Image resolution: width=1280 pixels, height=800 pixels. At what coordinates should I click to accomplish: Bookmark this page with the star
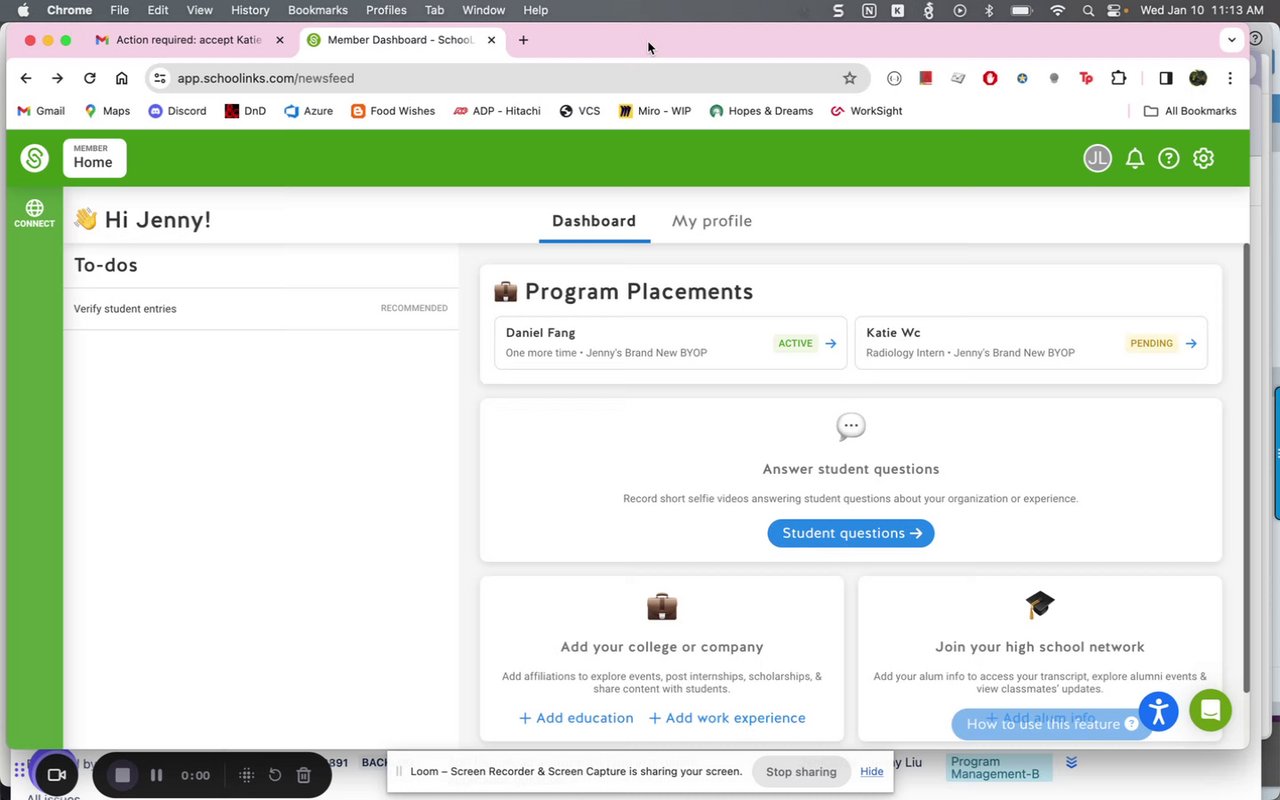[x=849, y=78]
